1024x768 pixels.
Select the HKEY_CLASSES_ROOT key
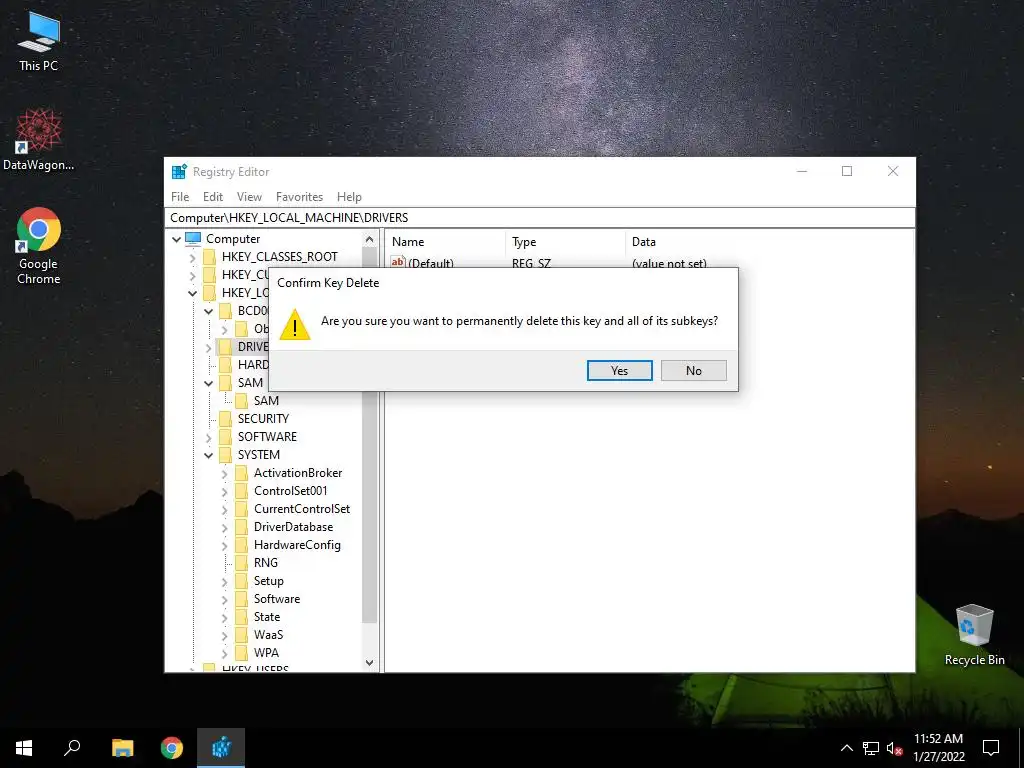coord(280,257)
